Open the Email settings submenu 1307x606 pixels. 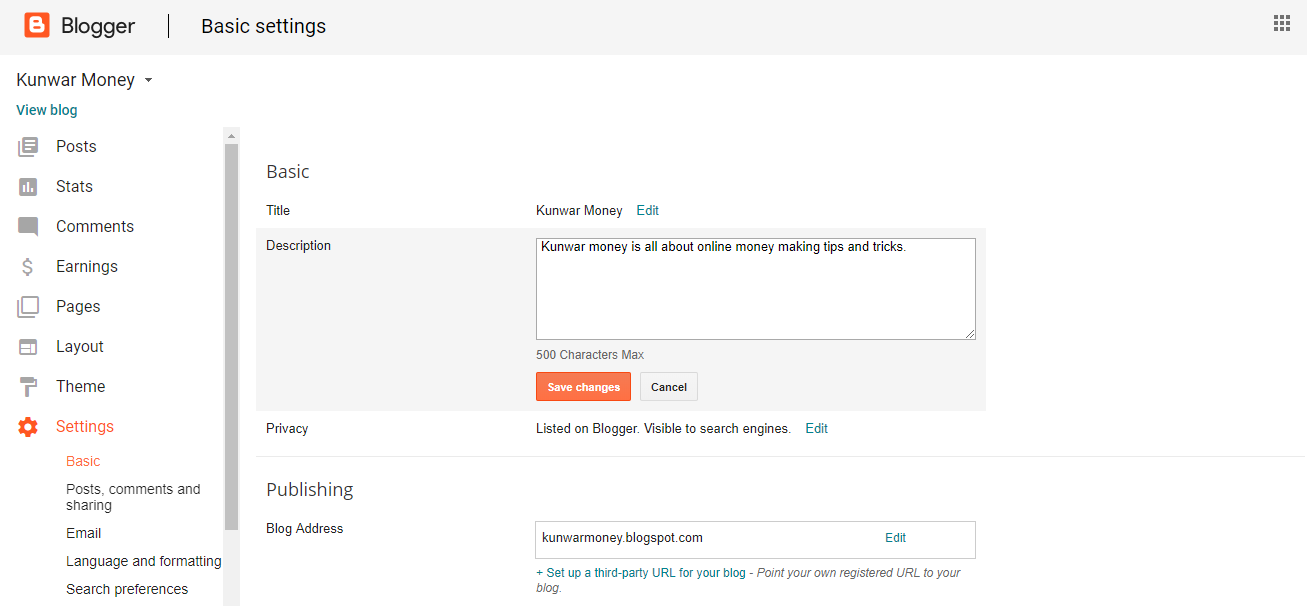pyautogui.click(x=84, y=533)
